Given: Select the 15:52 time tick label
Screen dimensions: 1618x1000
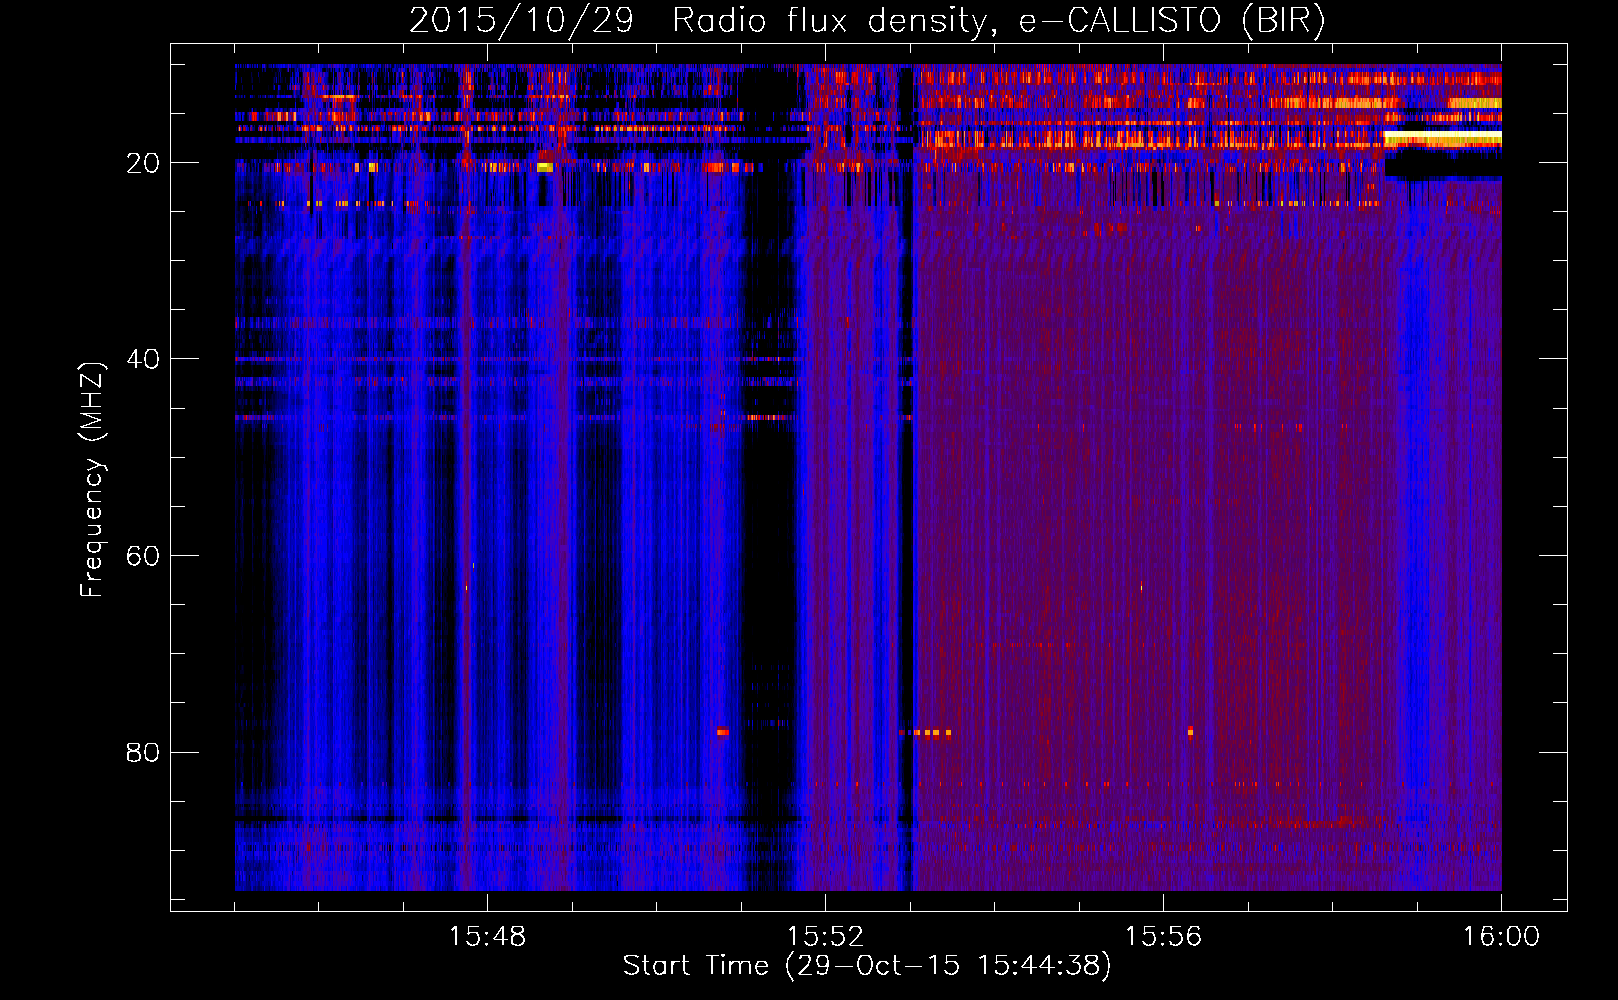Looking at the screenshot, I should pos(825,937).
